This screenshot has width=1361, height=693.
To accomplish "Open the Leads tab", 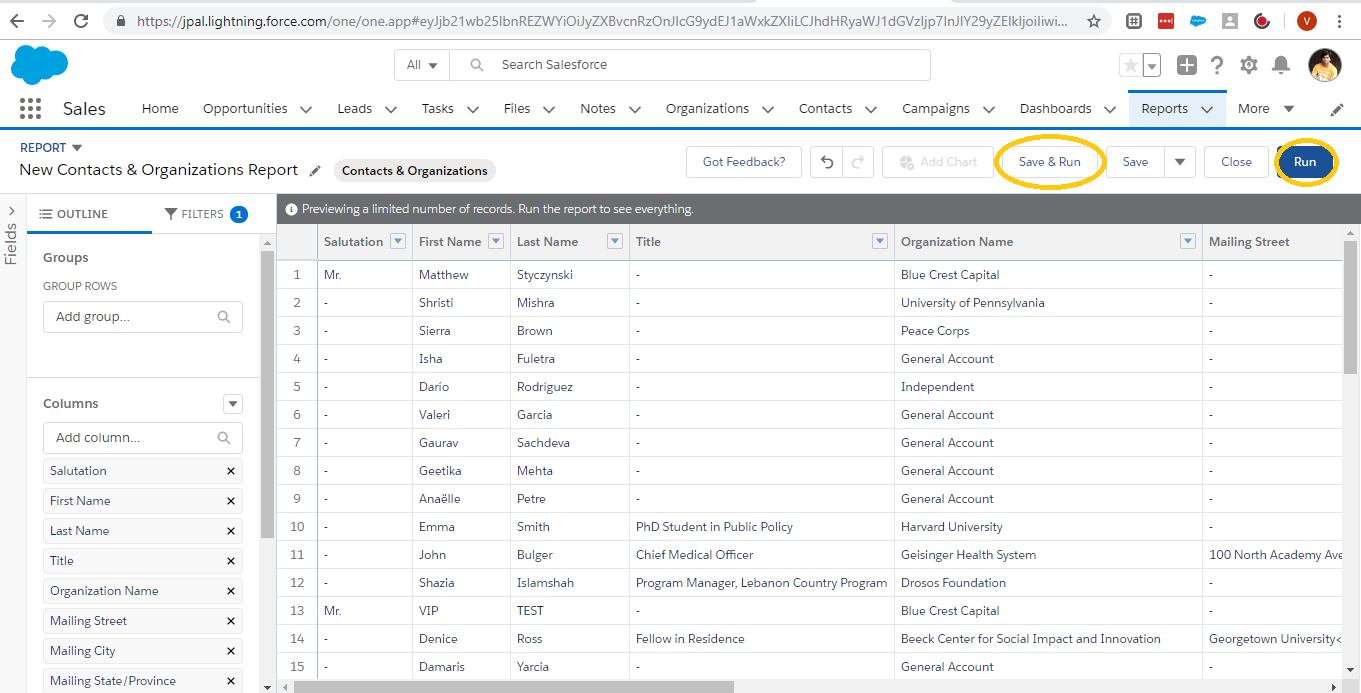I will 354,109.
